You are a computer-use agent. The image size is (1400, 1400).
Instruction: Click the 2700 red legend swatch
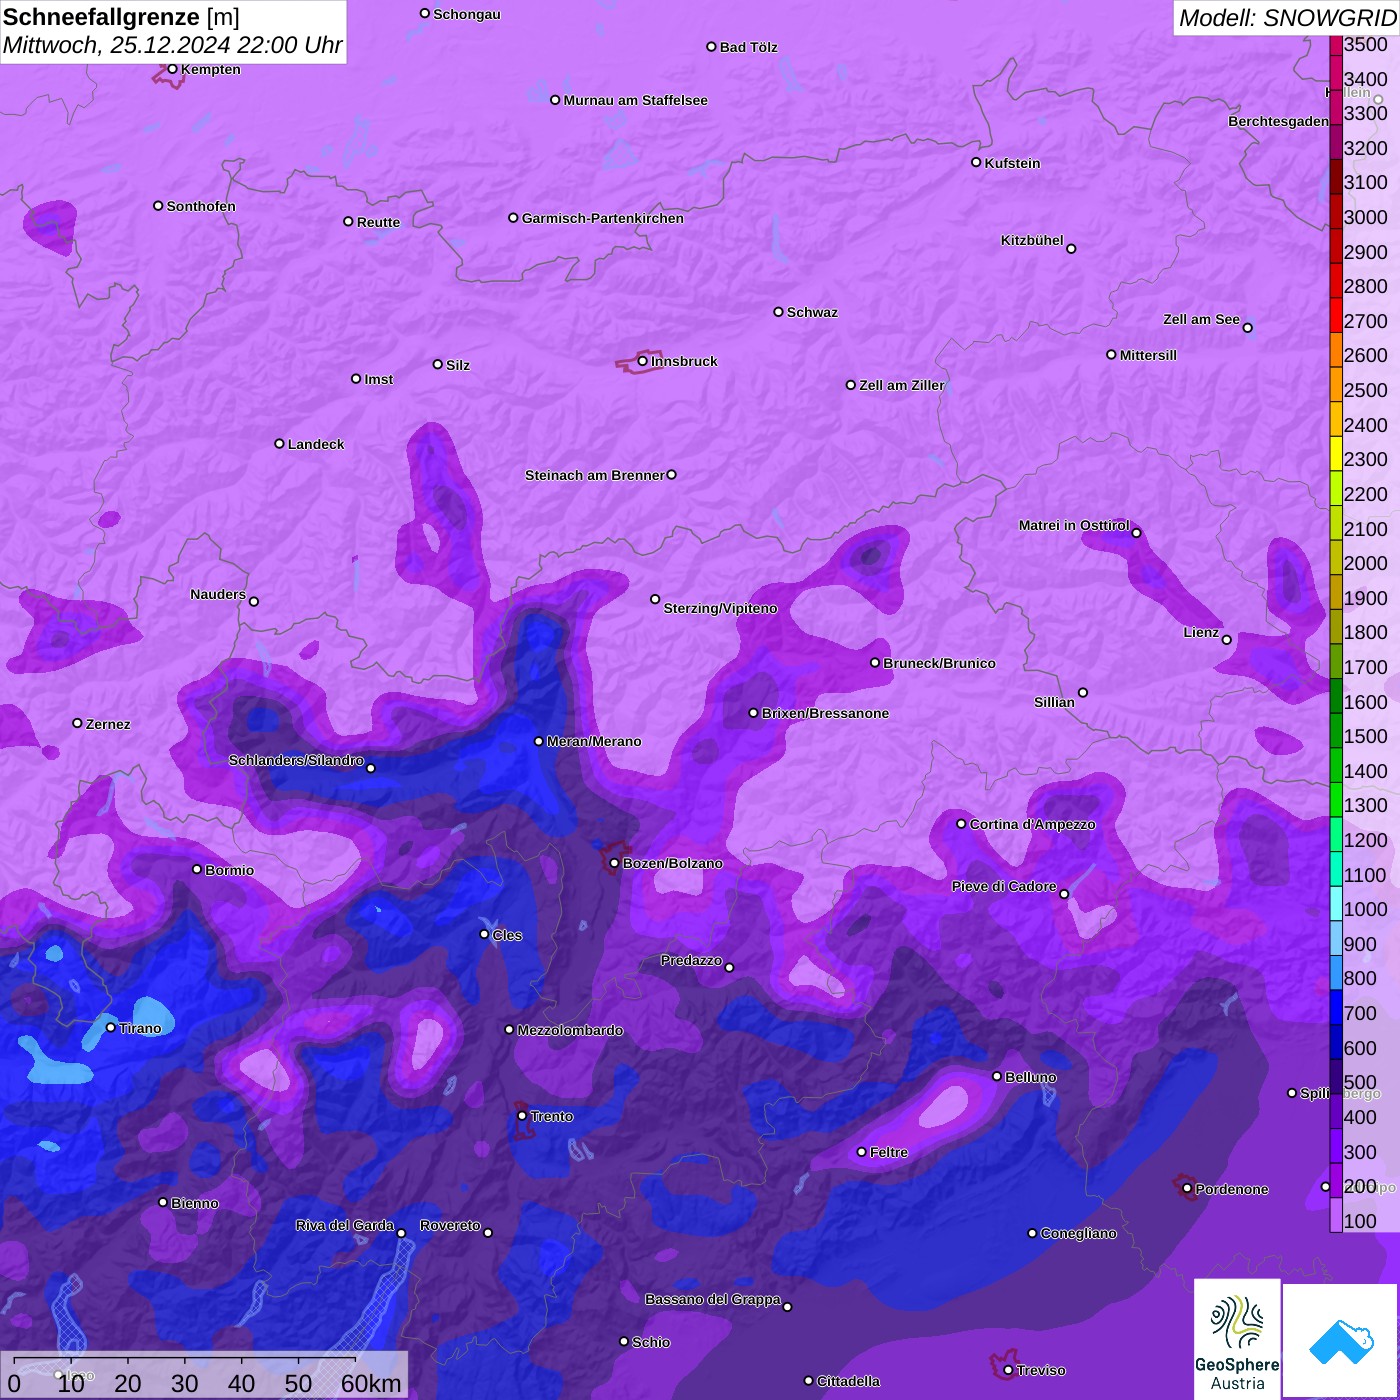(1336, 316)
